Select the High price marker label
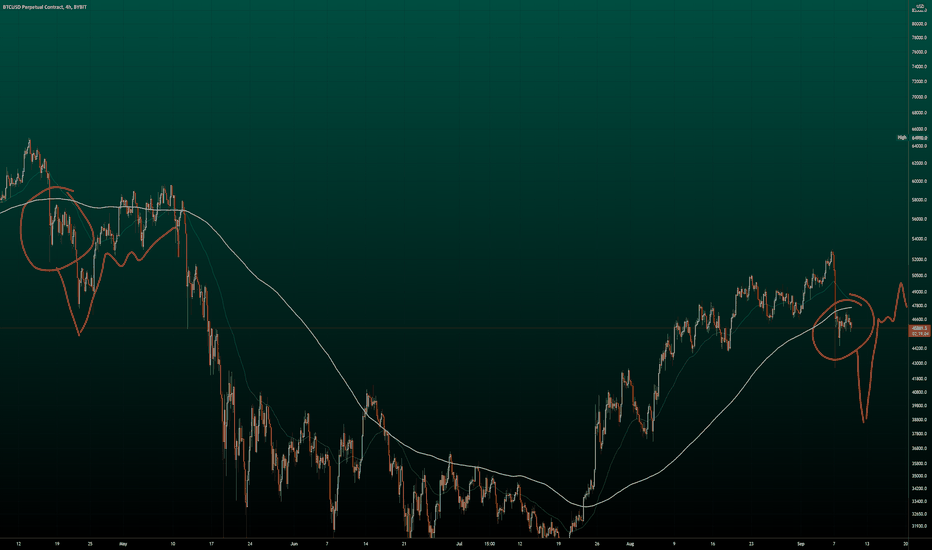Screen dimensions: 932x550 click(902, 137)
